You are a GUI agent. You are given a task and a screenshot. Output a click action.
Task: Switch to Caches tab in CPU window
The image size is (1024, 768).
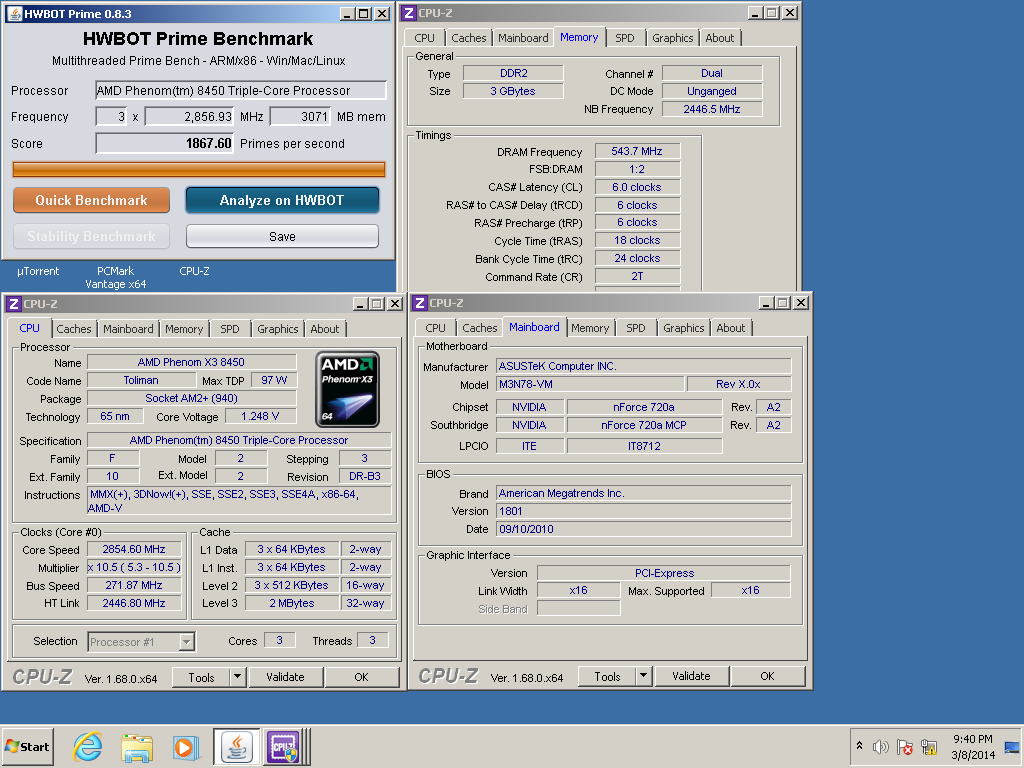pos(74,329)
